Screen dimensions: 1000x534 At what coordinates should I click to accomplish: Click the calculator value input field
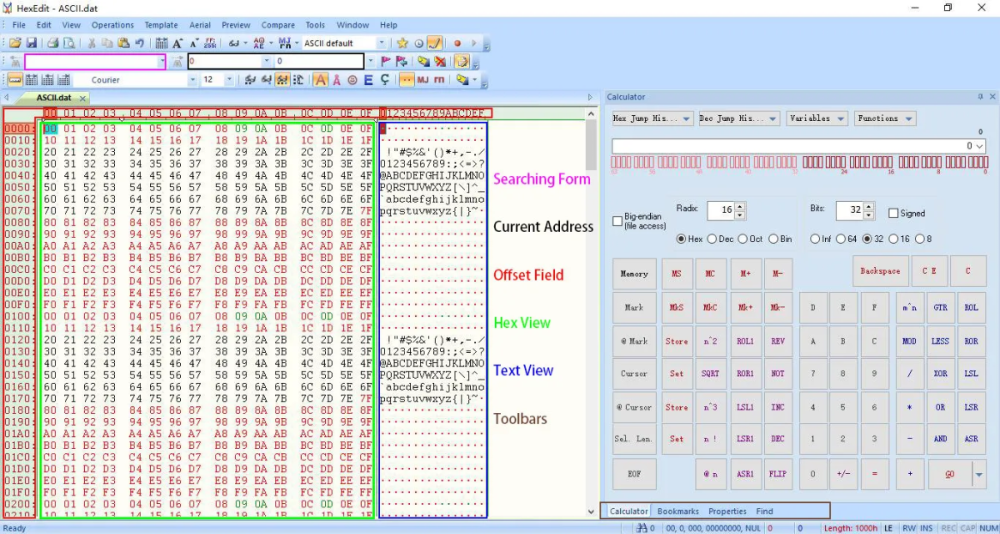pyautogui.click(x=790, y=145)
